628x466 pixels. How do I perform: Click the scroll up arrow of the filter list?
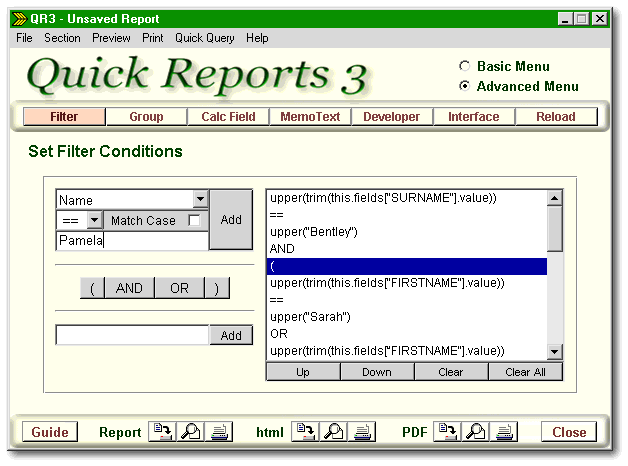click(555, 198)
